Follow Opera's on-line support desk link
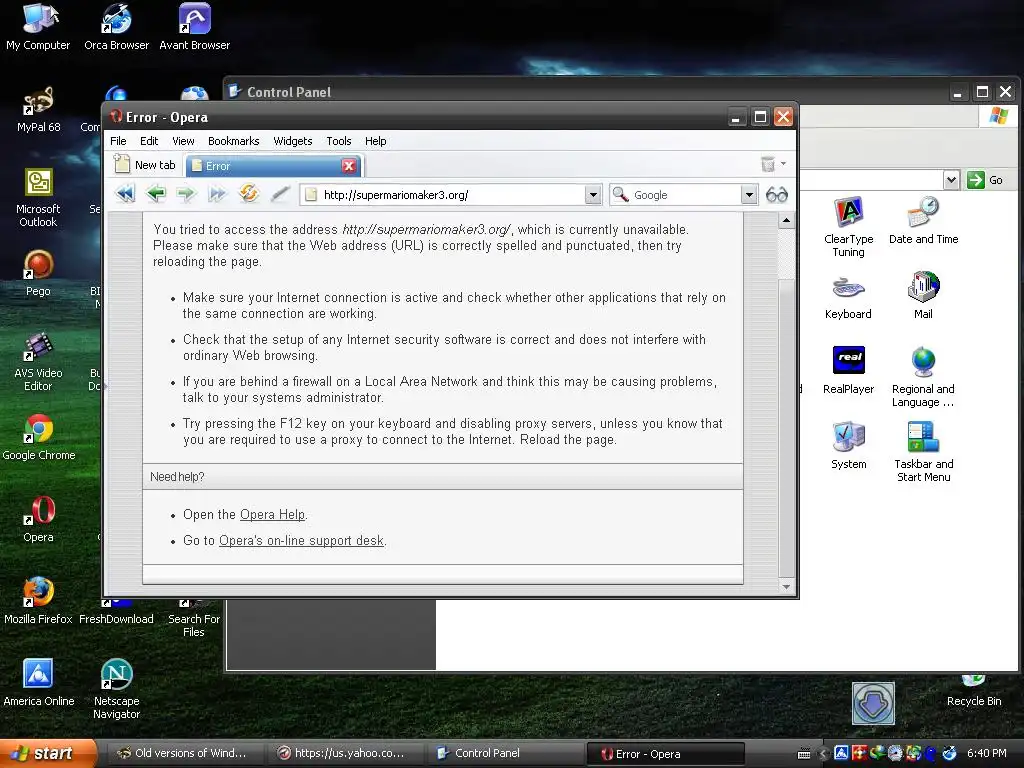Screen dimensions: 1024x768 301,541
